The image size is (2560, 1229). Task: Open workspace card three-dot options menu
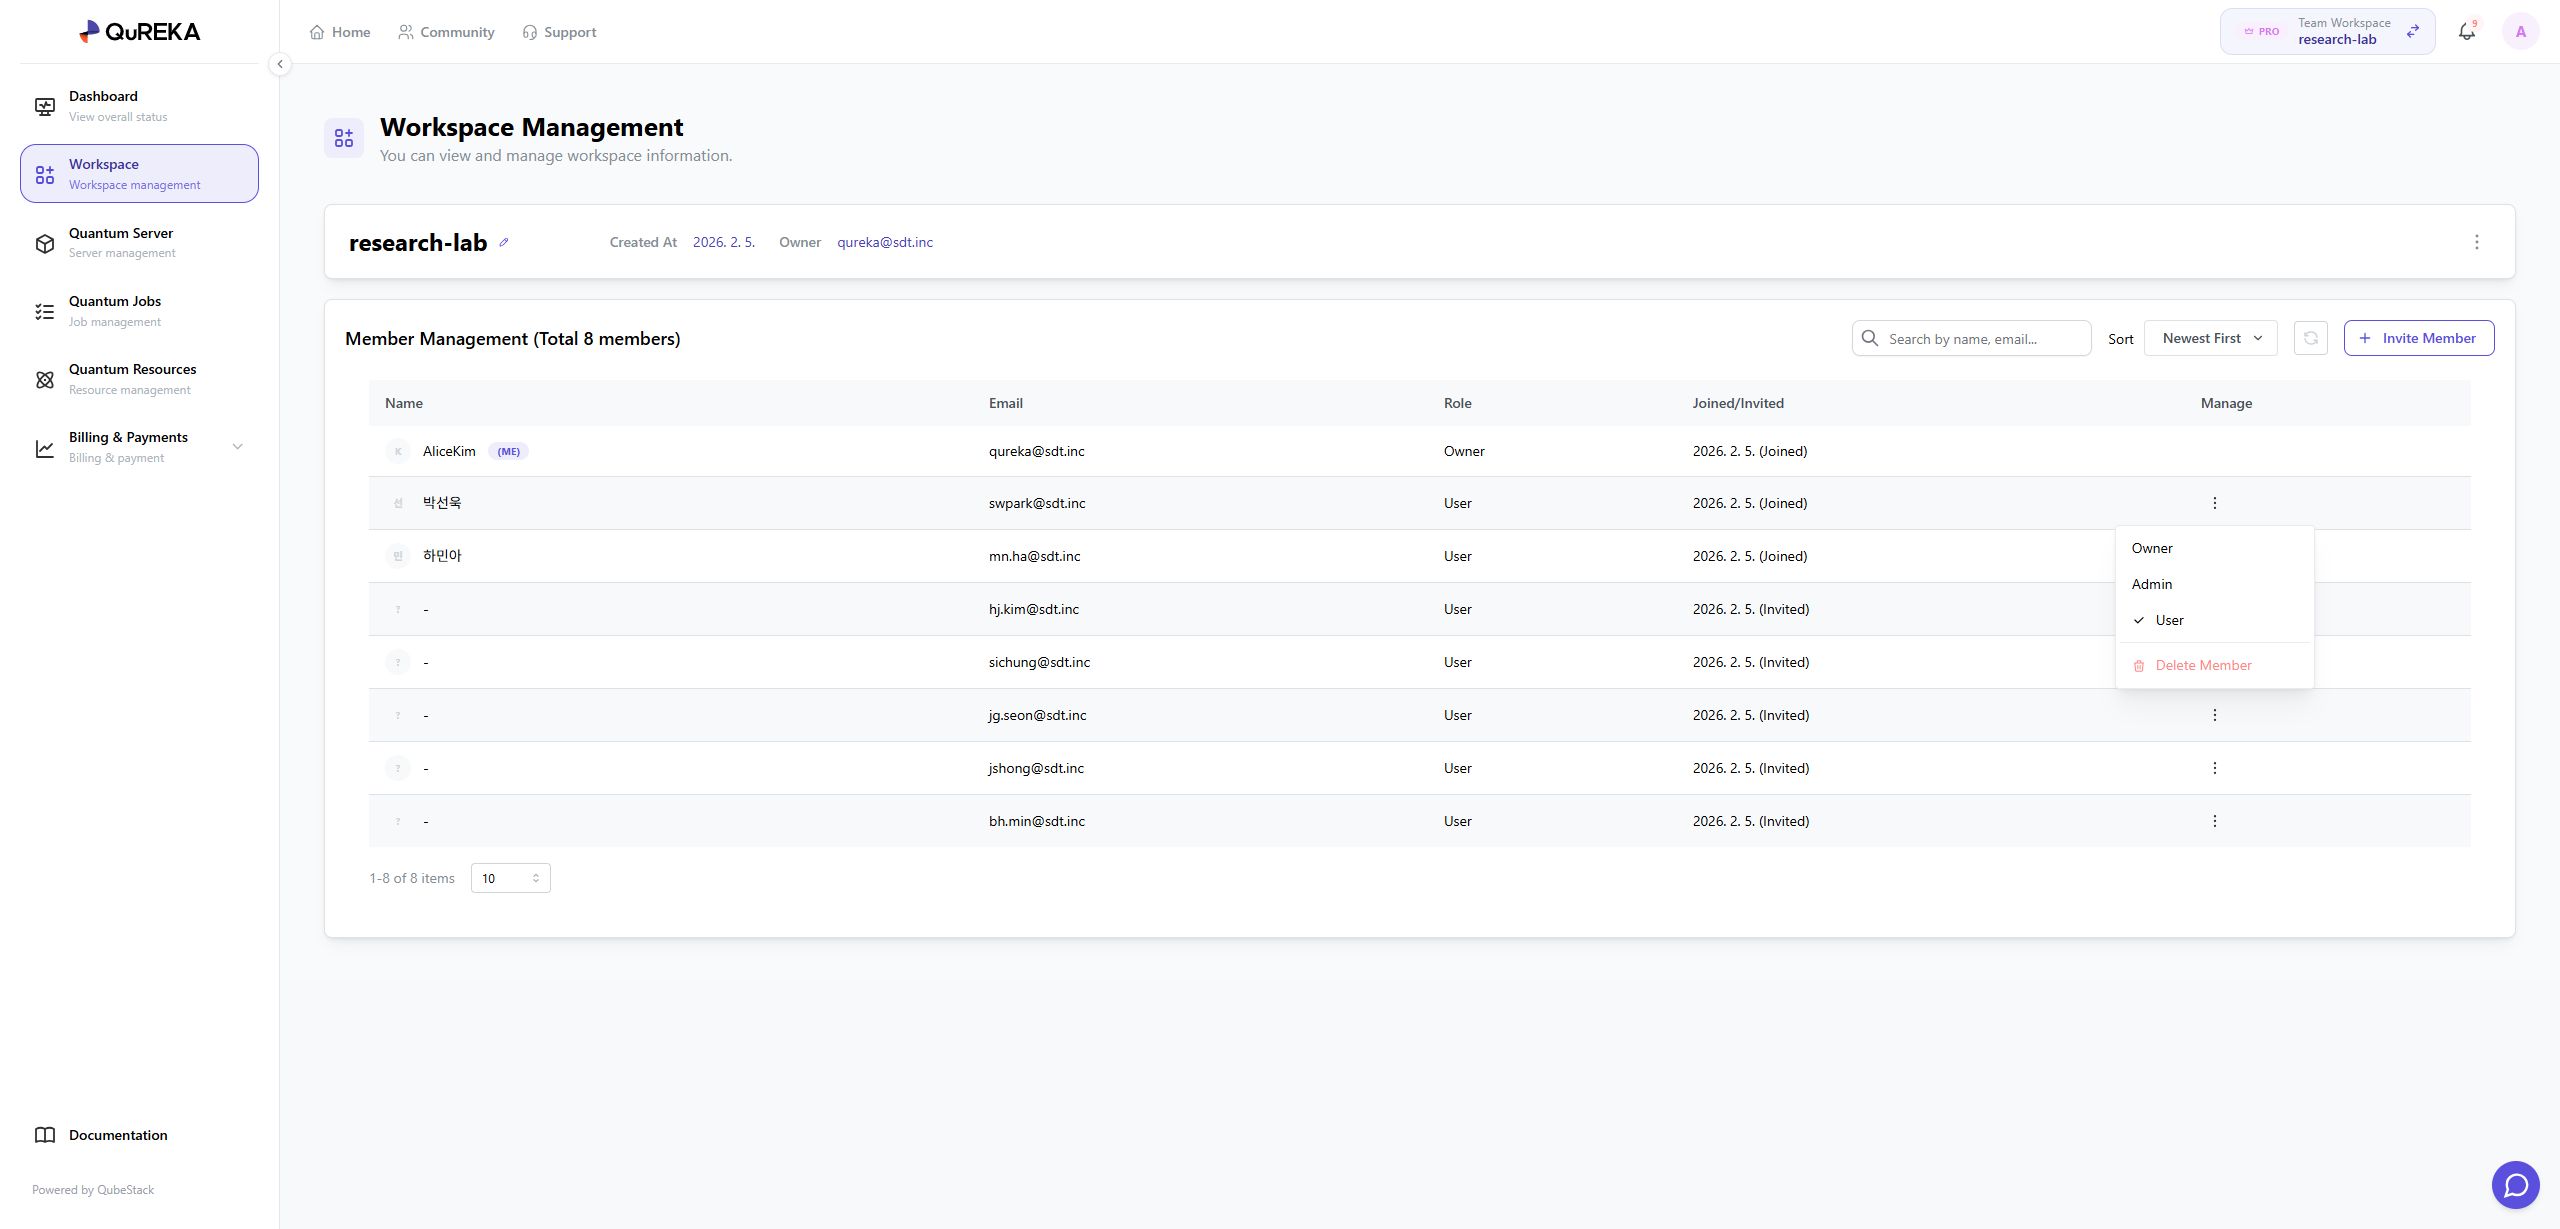point(2476,242)
